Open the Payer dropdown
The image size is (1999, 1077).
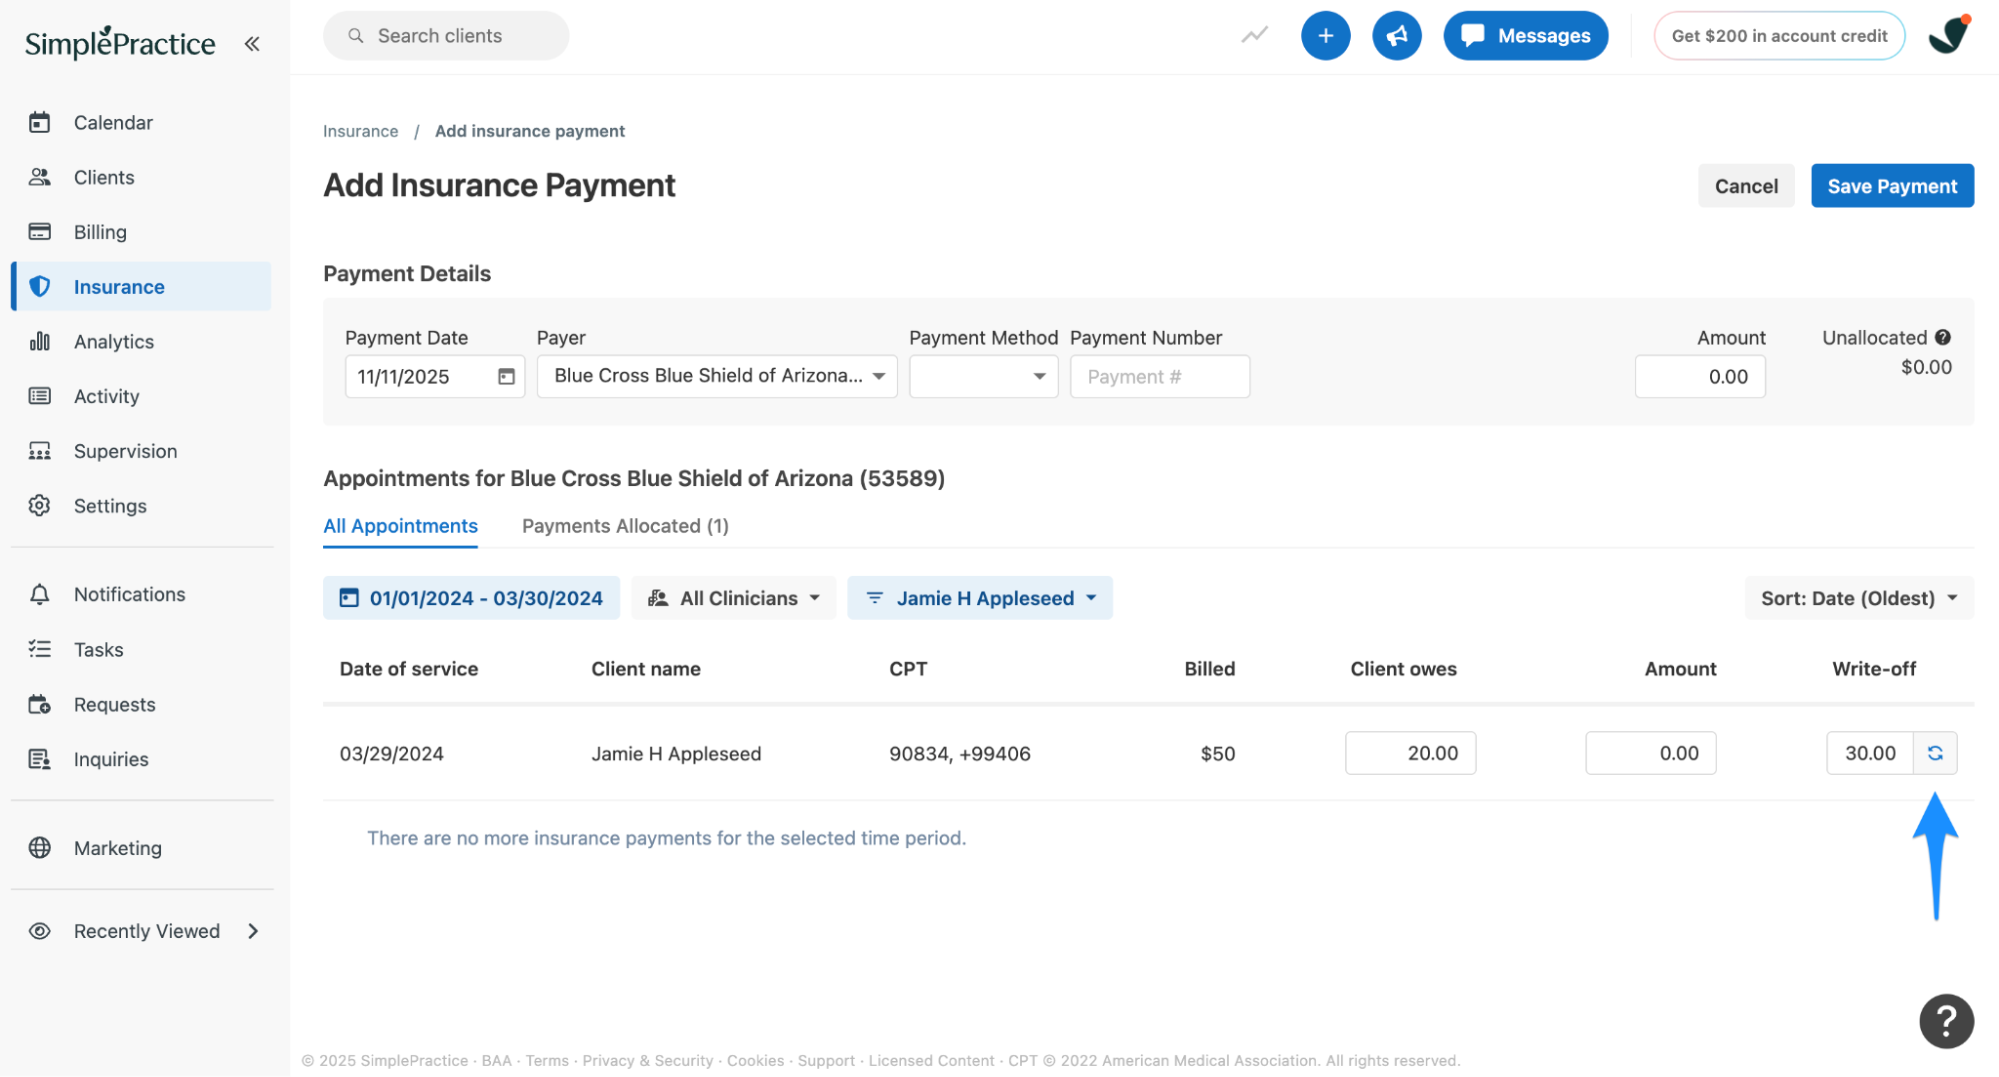pos(717,376)
